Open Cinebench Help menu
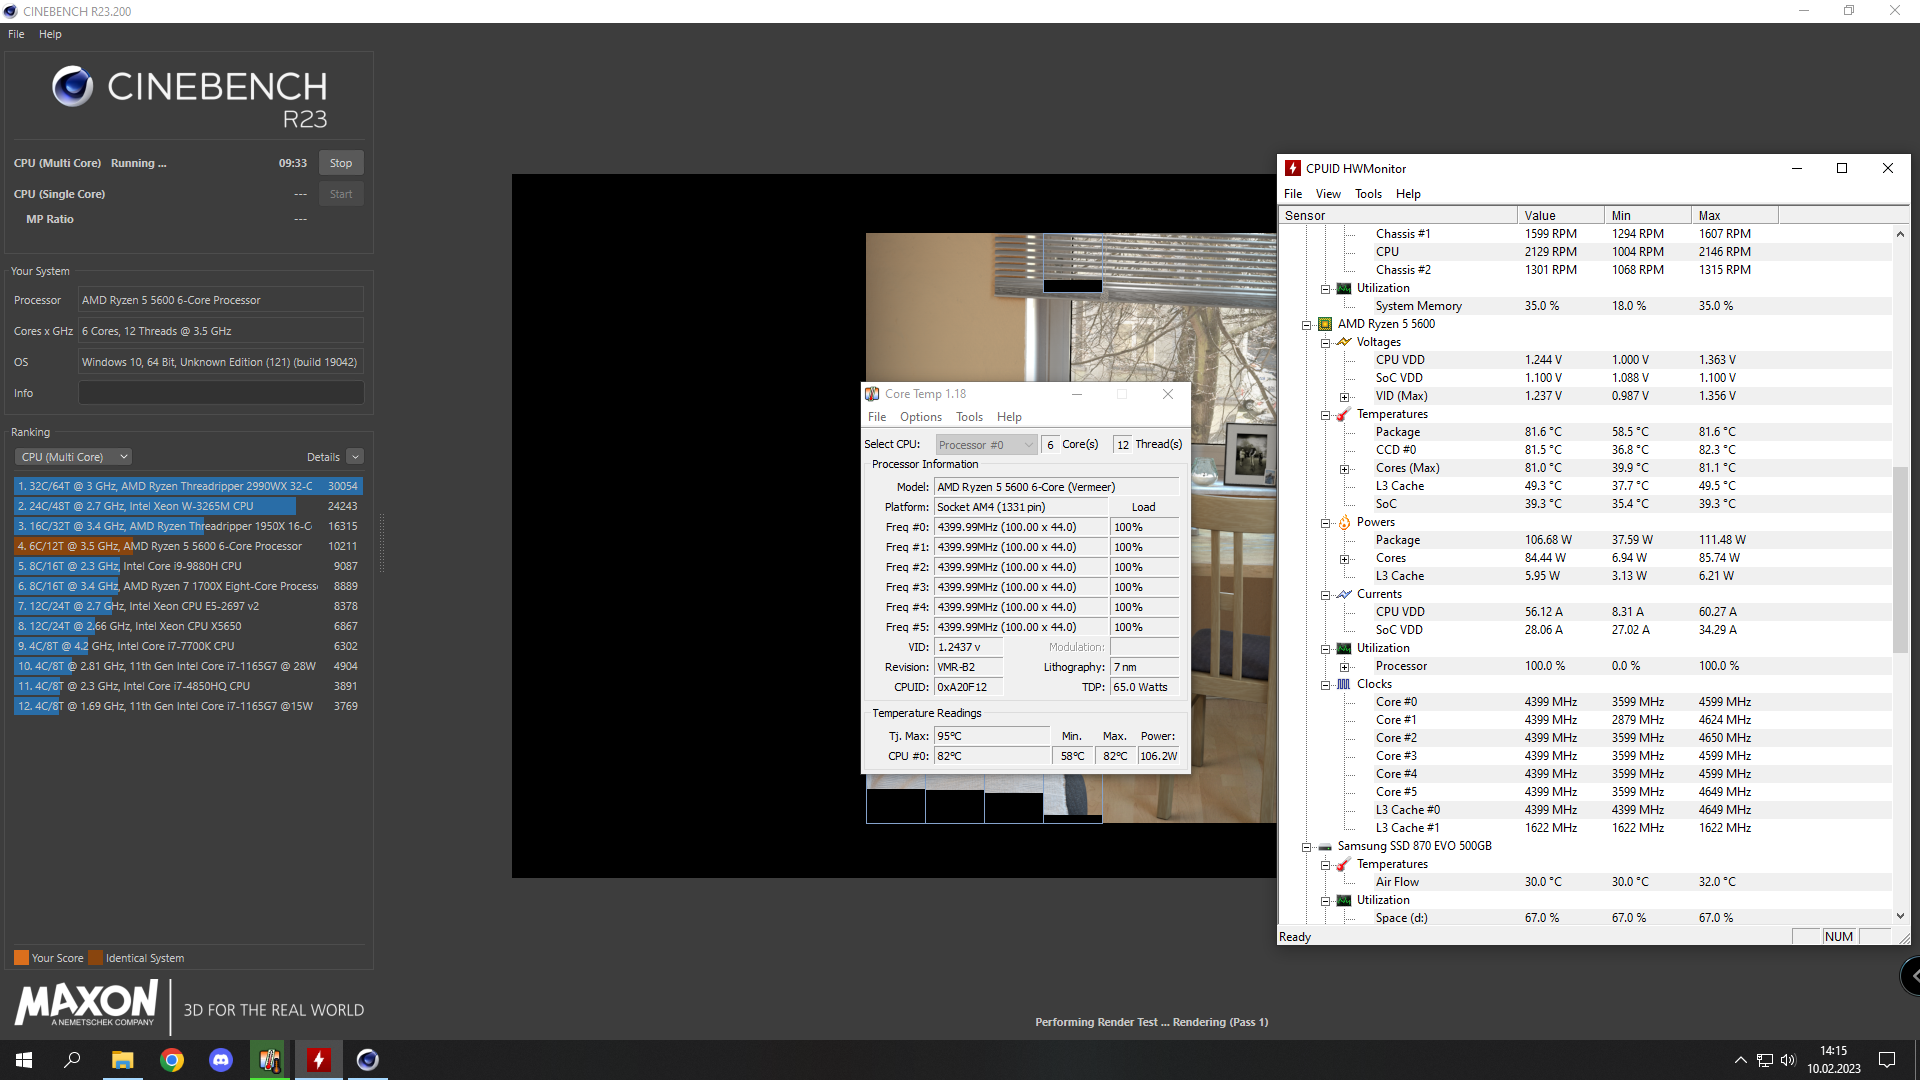 click(50, 34)
